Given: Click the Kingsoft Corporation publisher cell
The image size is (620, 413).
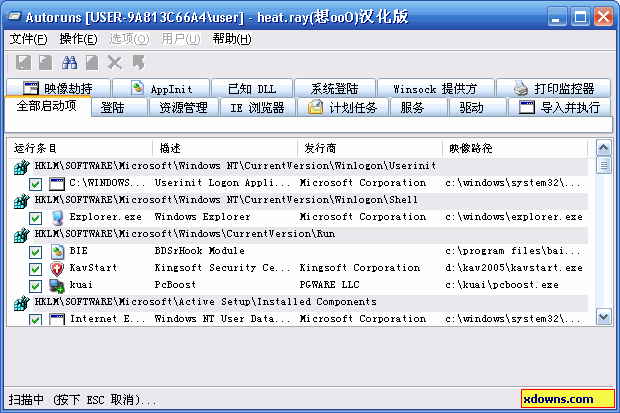Looking at the screenshot, I should tap(360, 268).
